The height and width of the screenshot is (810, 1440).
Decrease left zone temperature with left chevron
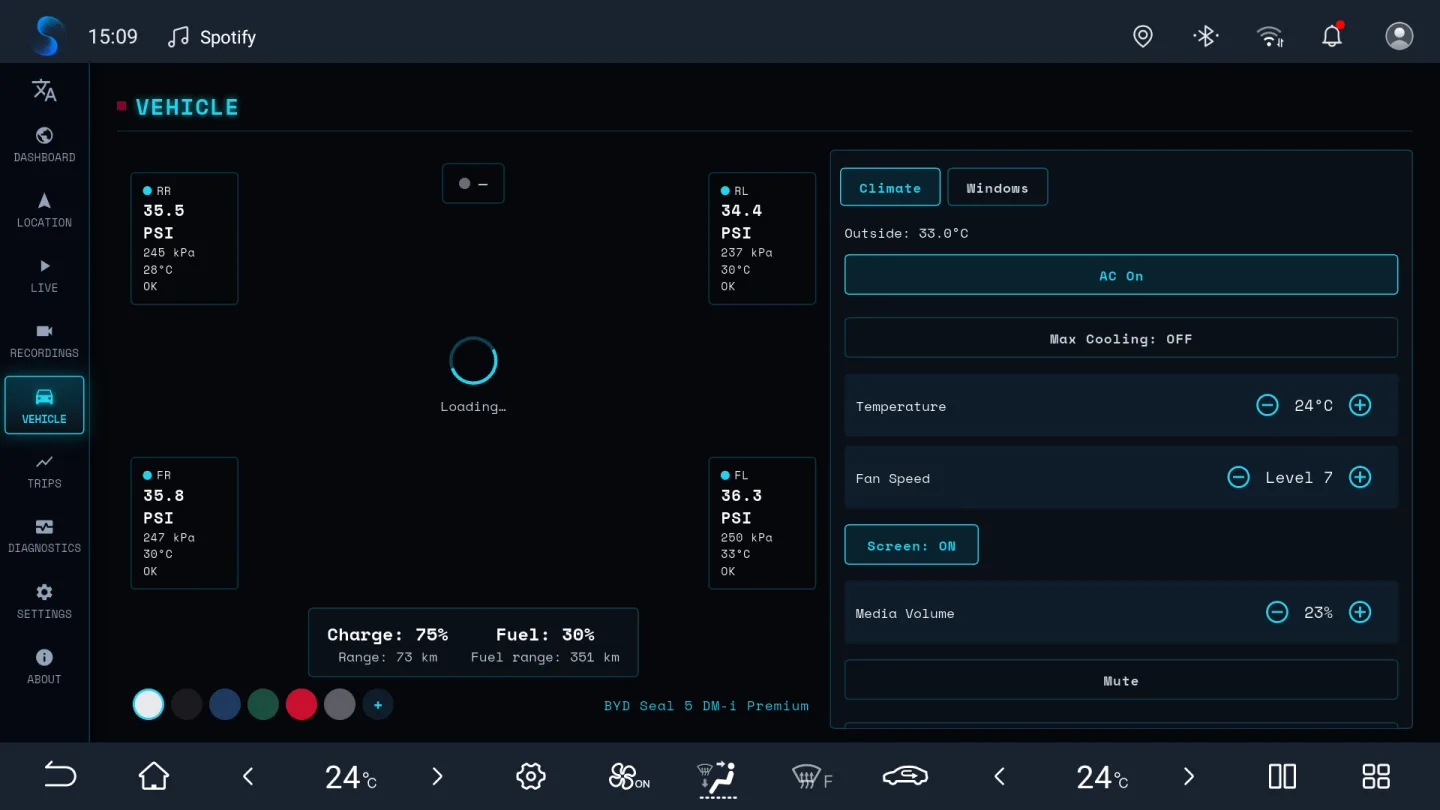coord(248,776)
